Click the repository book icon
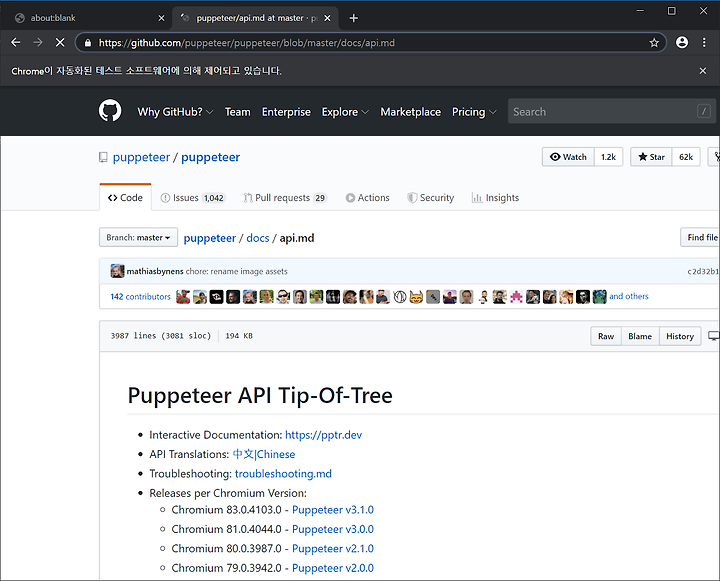 [x=103, y=158]
